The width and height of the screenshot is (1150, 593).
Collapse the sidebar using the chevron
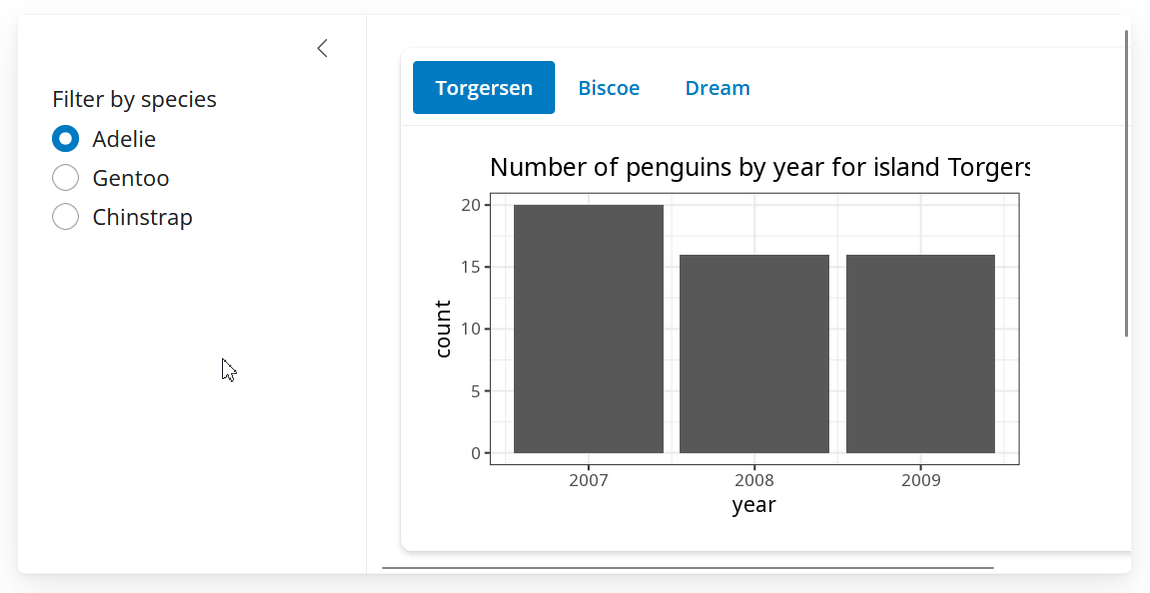point(322,48)
